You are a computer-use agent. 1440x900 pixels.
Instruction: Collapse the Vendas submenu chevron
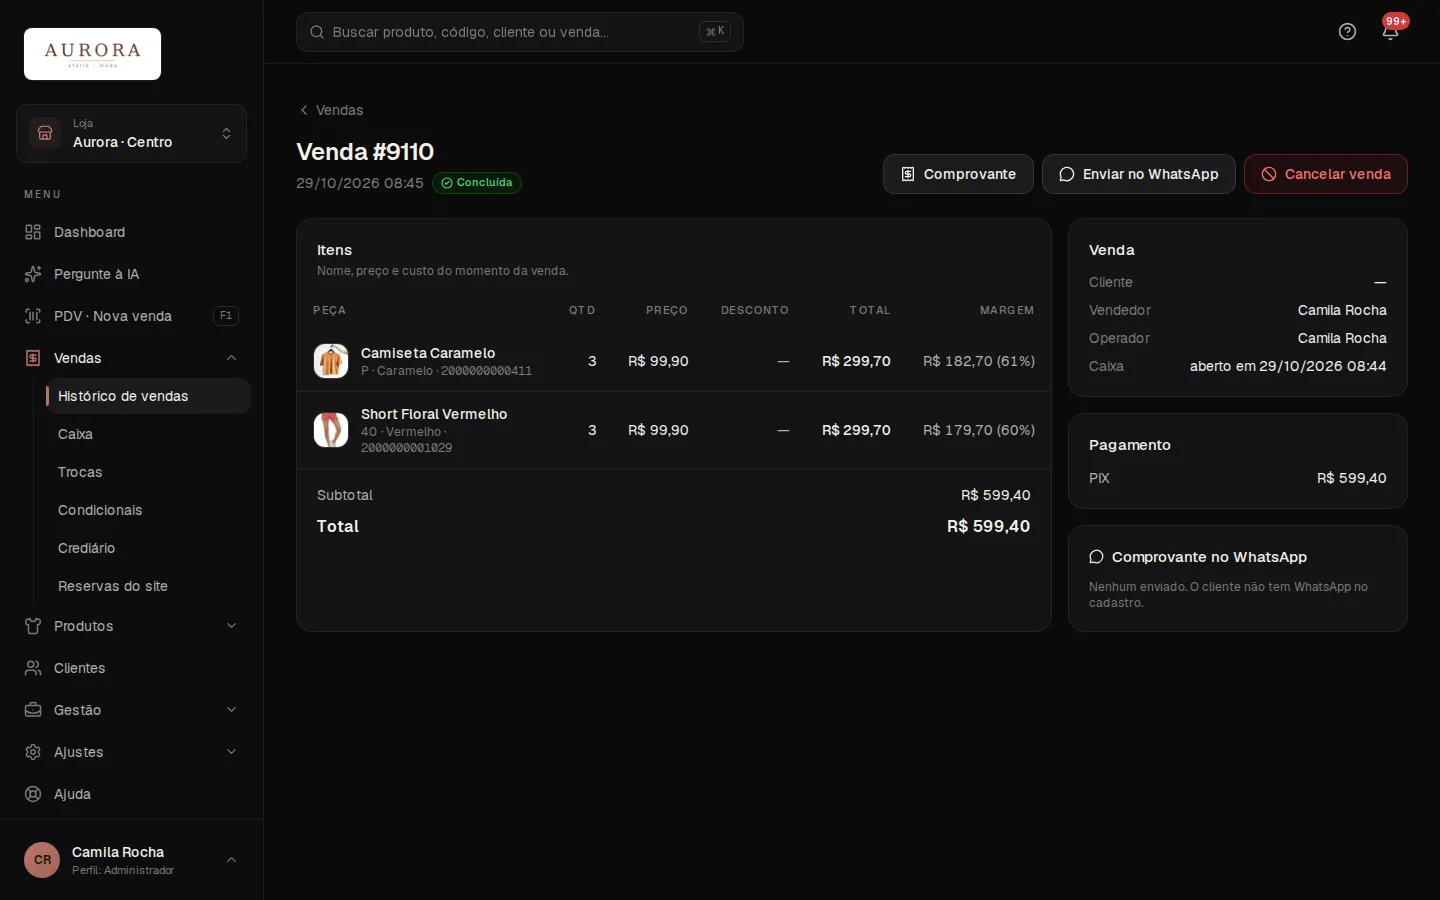231,358
